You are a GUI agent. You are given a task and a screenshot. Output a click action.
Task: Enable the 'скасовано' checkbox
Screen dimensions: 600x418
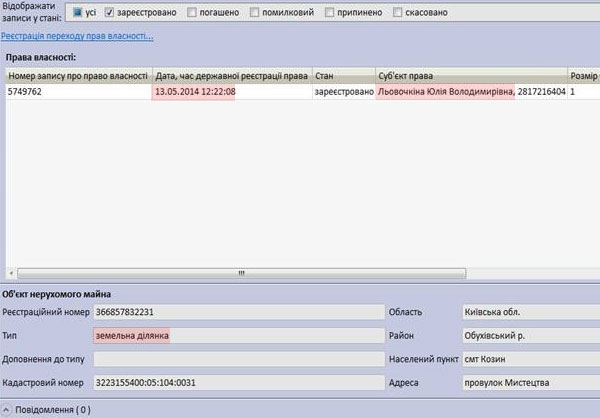[399, 13]
